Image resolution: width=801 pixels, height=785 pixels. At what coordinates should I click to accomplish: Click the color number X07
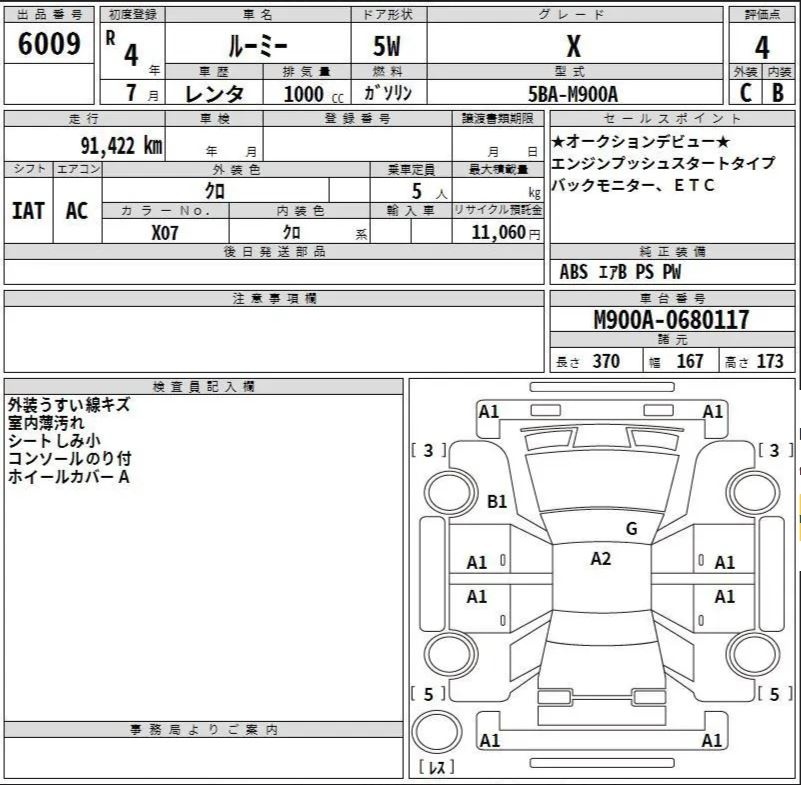166,231
